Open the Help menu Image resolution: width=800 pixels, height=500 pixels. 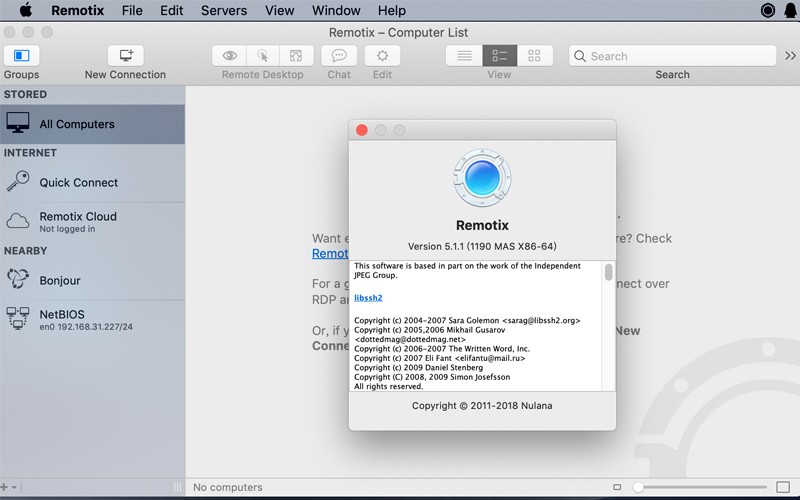point(392,10)
